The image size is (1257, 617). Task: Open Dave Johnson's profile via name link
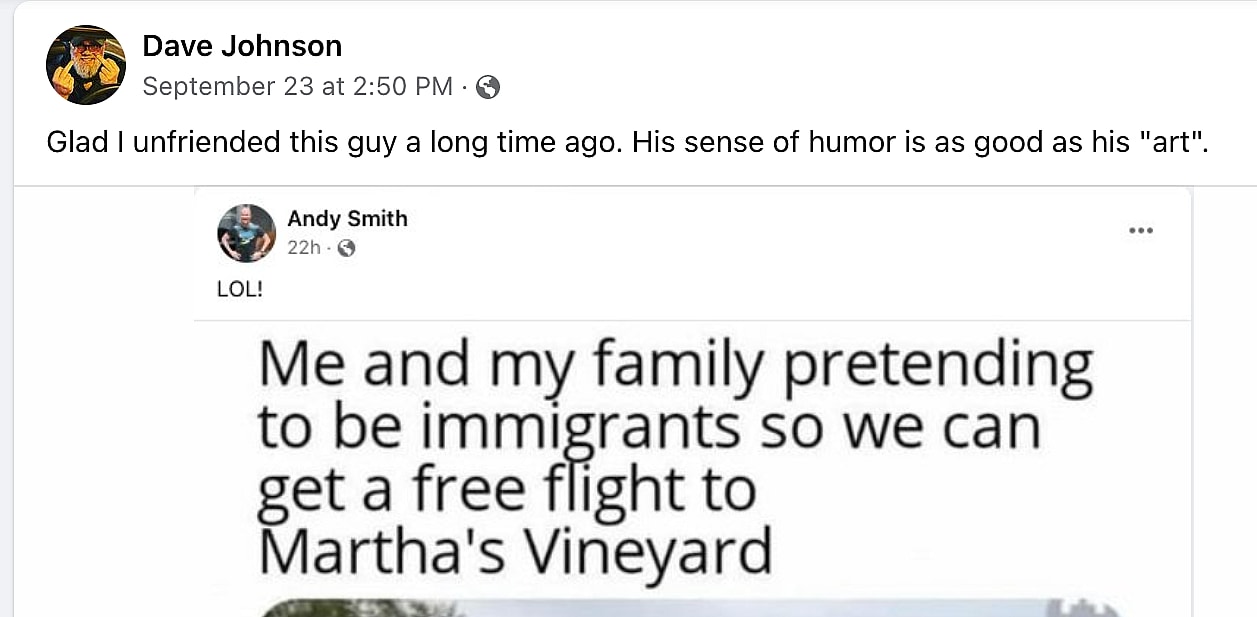242,46
